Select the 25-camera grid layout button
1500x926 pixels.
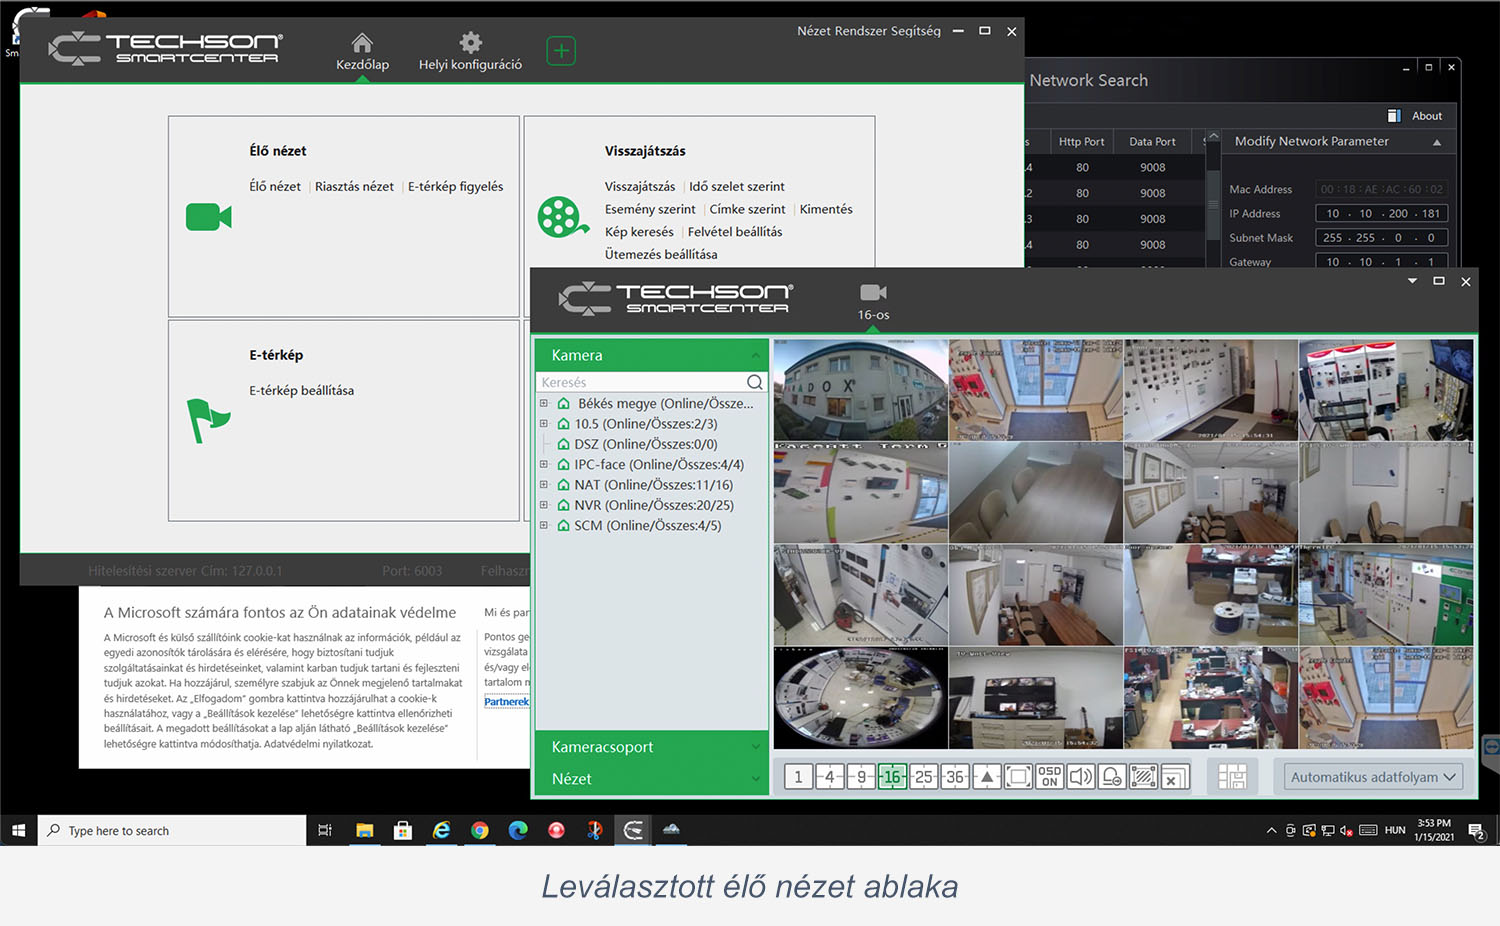(x=924, y=777)
